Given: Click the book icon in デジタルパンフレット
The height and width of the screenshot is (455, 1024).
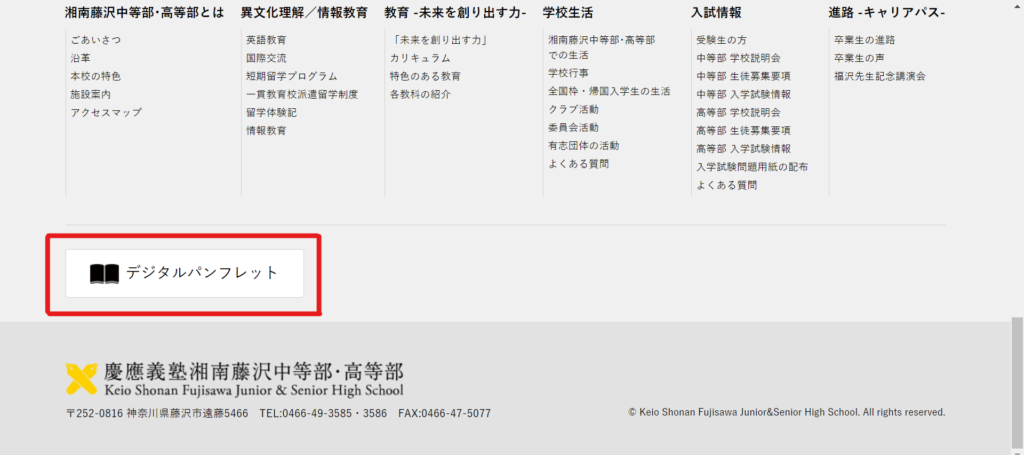Looking at the screenshot, I should click(104, 274).
